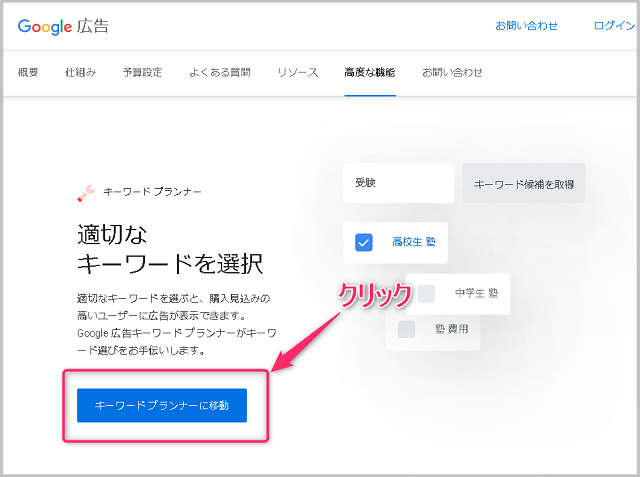Click the 塾 費用 keyword label

(452, 329)
